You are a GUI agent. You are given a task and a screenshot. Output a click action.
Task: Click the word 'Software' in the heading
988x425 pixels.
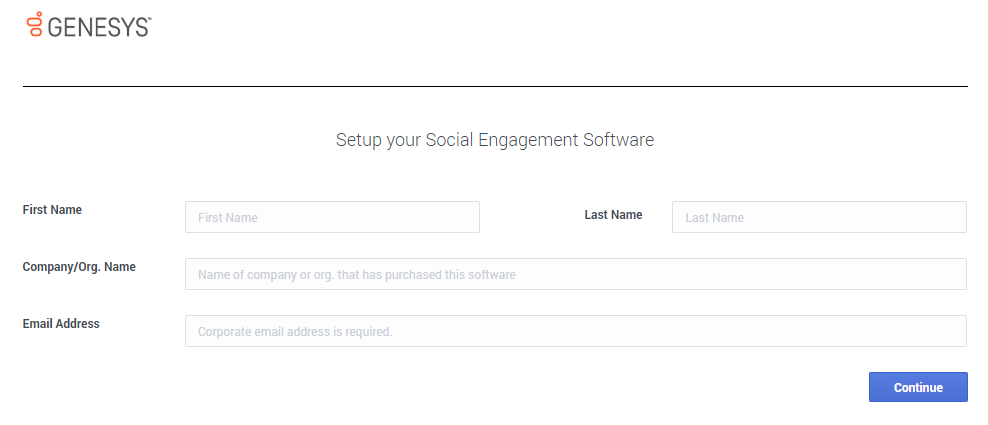[618, 140]
